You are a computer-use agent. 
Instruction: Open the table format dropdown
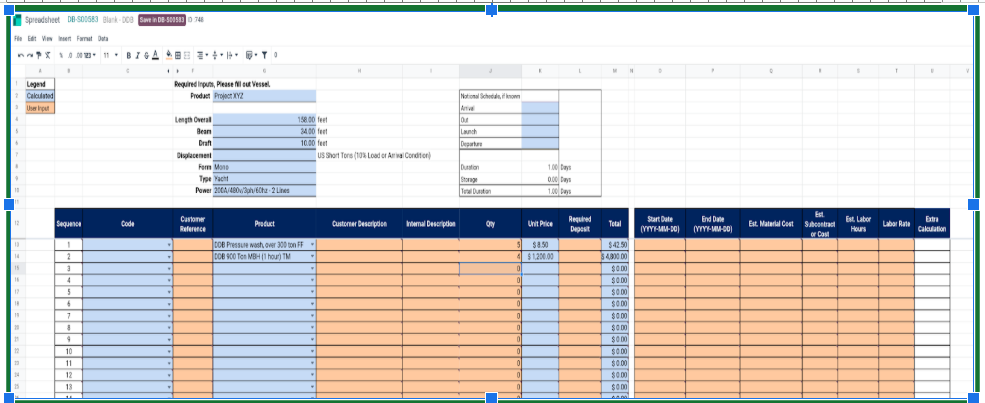pos(251,55)
